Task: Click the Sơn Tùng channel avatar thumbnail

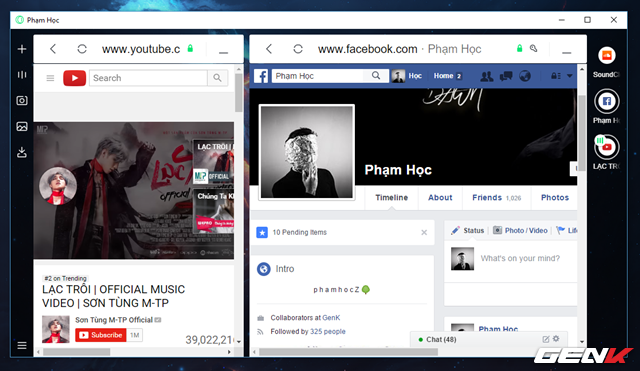Action: [x=56, y=329]
